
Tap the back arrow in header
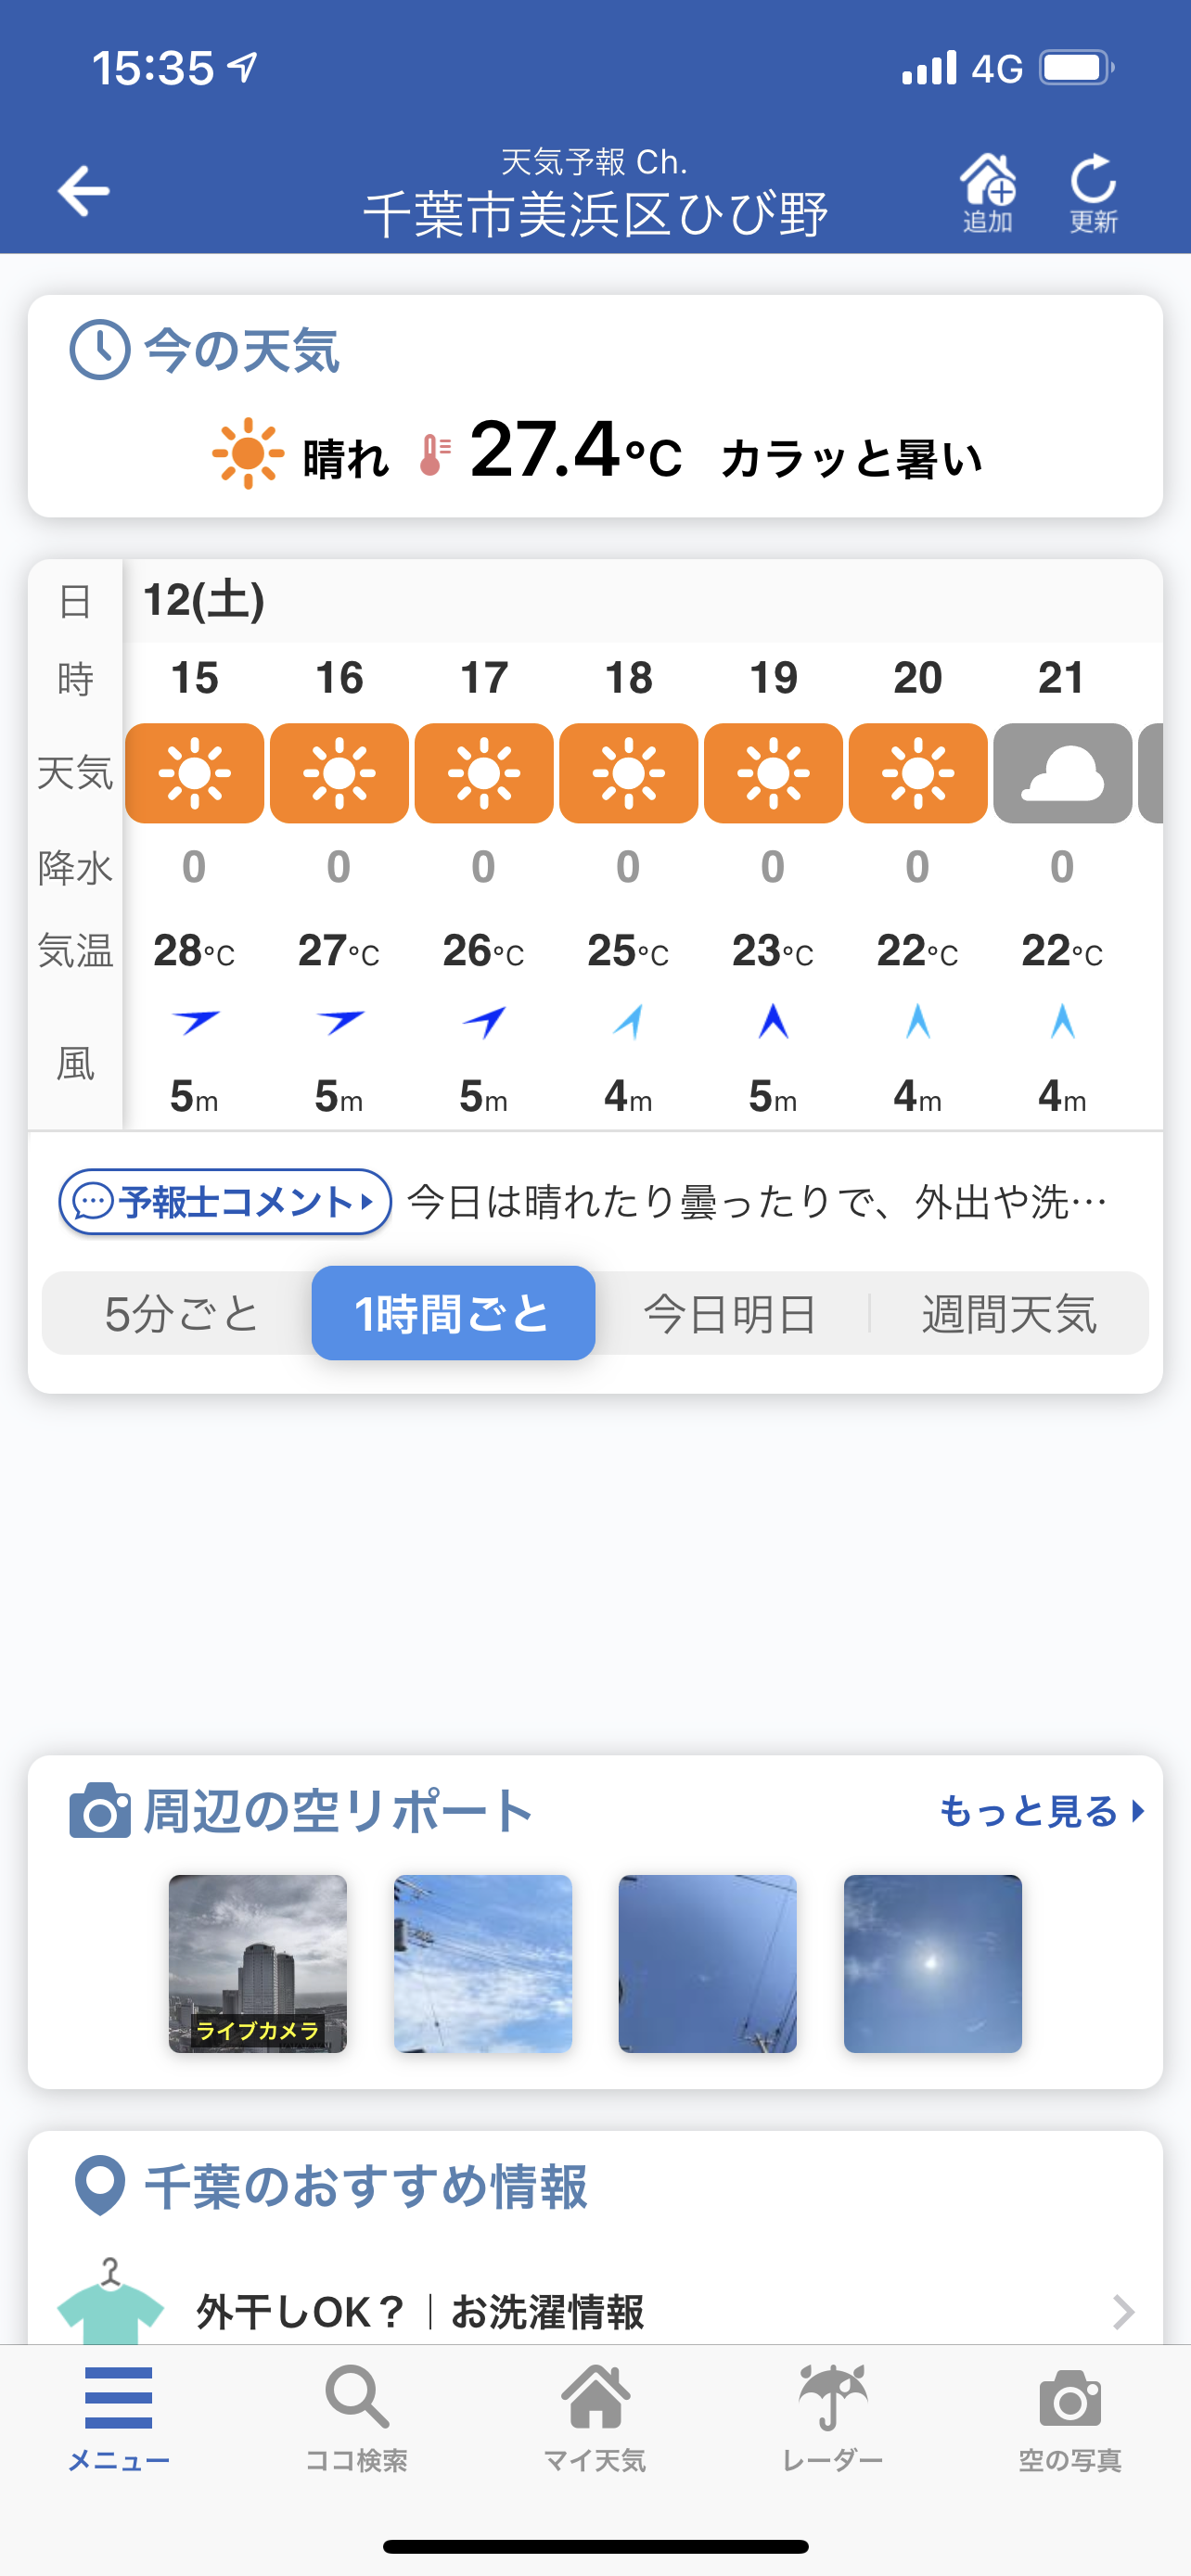coord(84,190)
